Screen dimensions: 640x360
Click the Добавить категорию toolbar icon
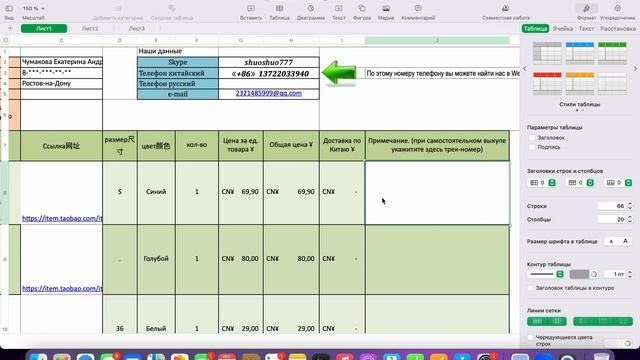tap(118, 9)
